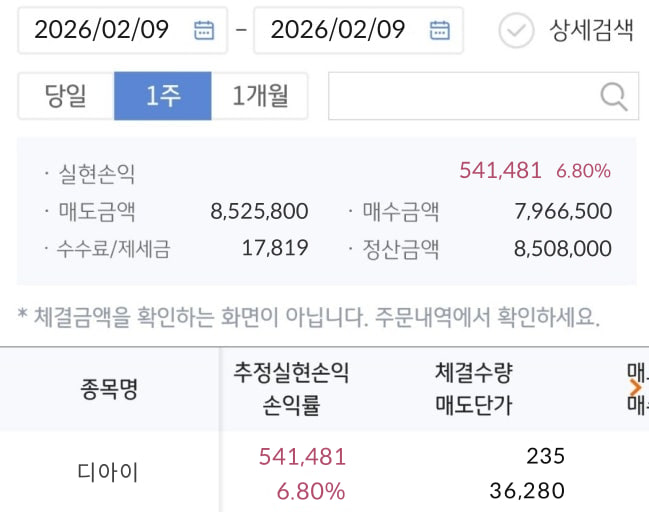649x512 pixels.
Task: Click the end date field 2026/02/09
Action: 338,30
